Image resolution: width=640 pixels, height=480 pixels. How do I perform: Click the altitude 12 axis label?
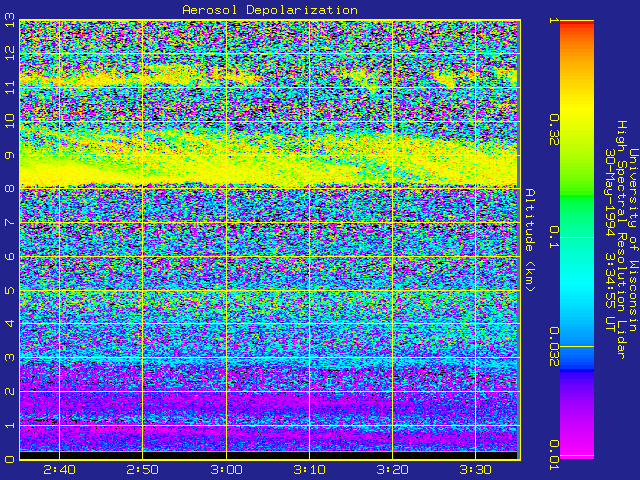coord(10,53)
